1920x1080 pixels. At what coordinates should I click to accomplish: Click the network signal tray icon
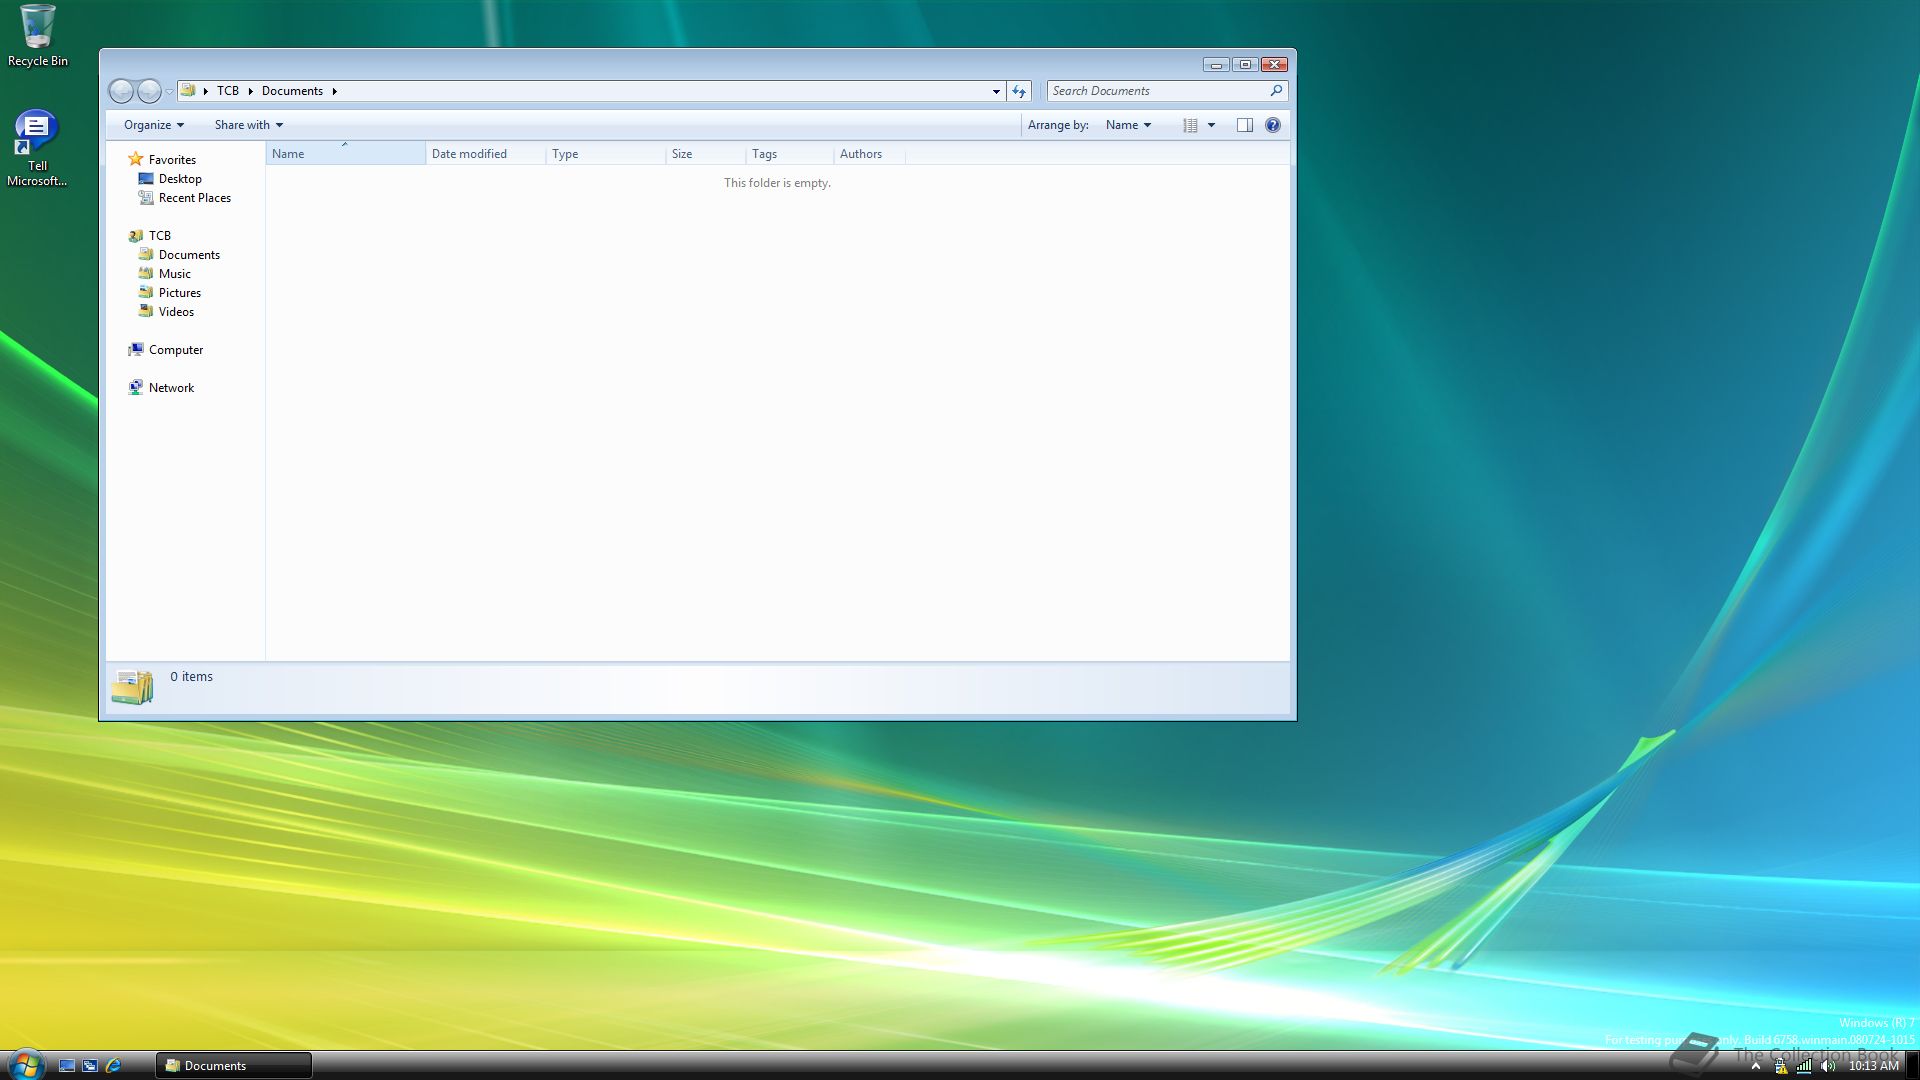click(1804, 1067)
